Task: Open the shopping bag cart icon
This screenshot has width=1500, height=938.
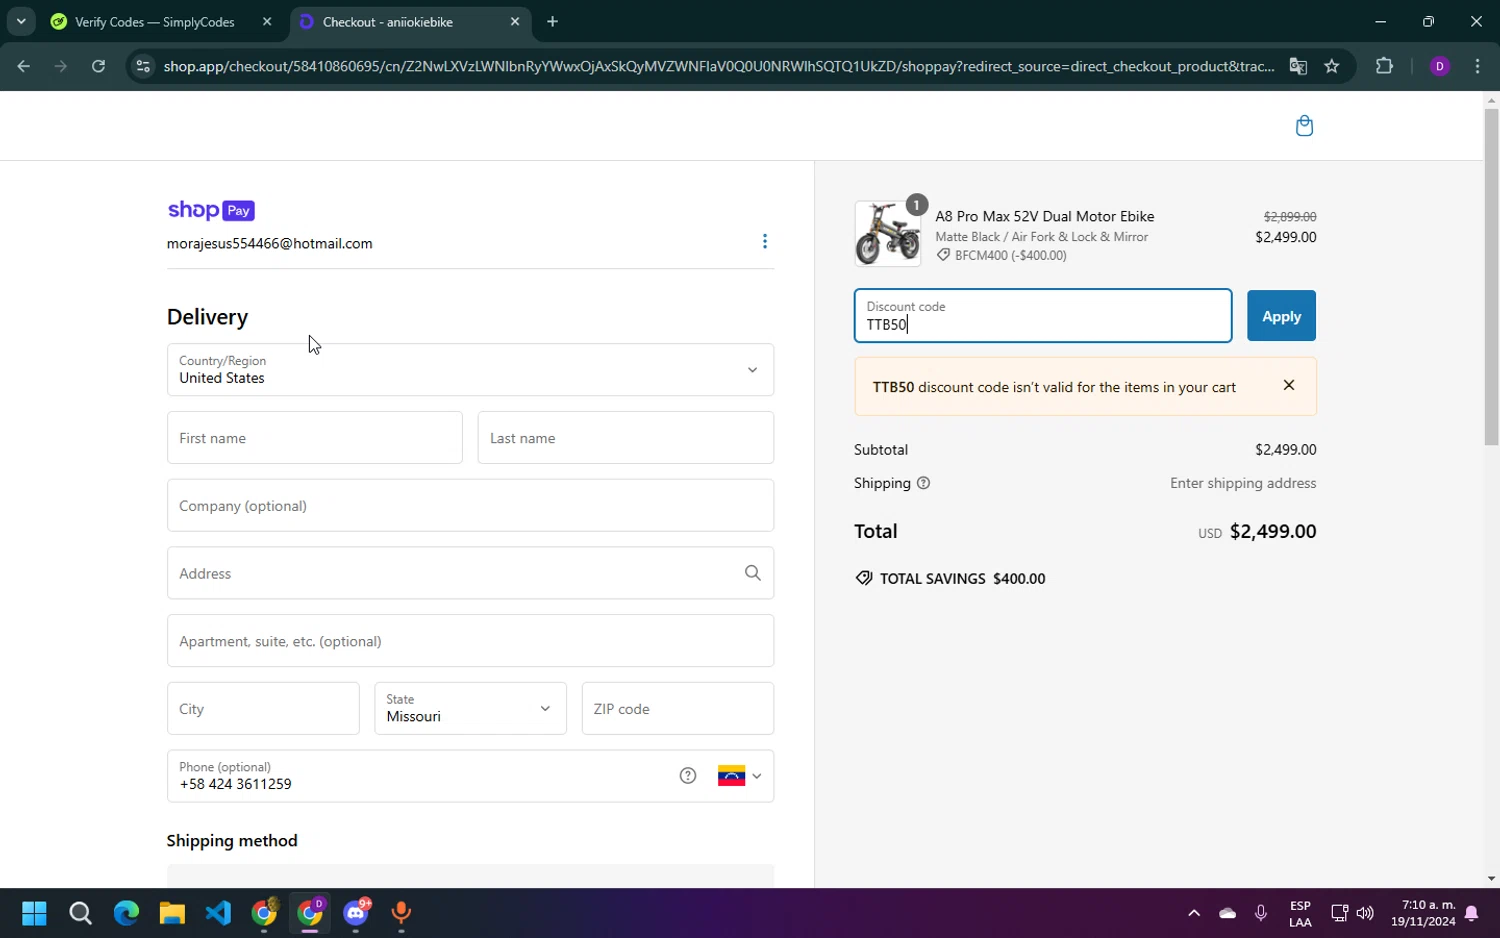Action: 1304,126
